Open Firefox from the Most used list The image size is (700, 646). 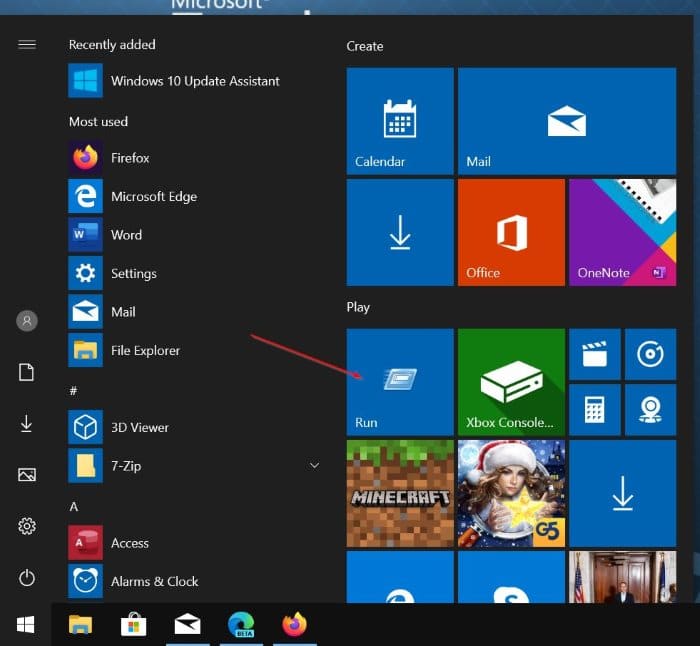tap(195, 158)
